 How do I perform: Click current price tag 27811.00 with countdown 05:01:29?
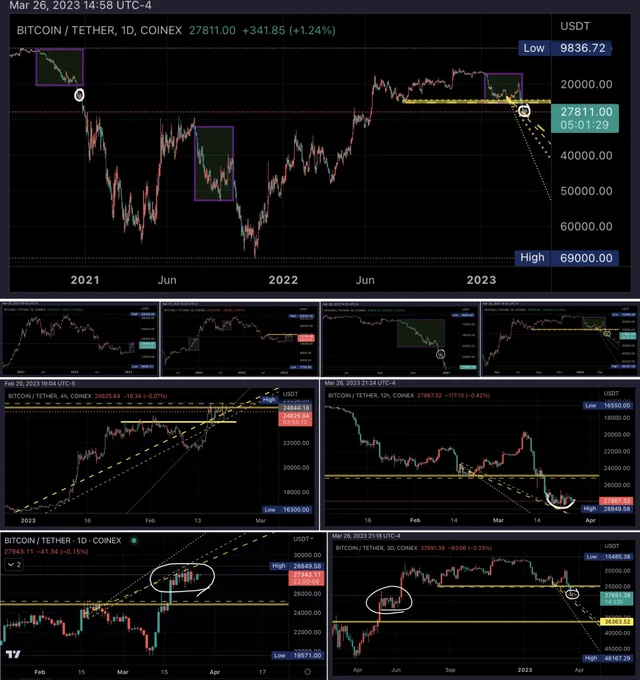[584, 118]
